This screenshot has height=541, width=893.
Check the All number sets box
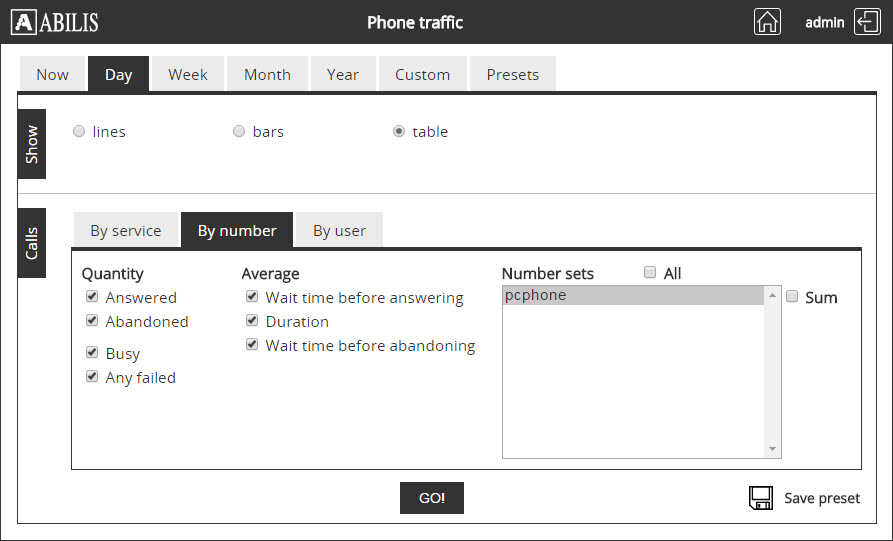(650, 273)
